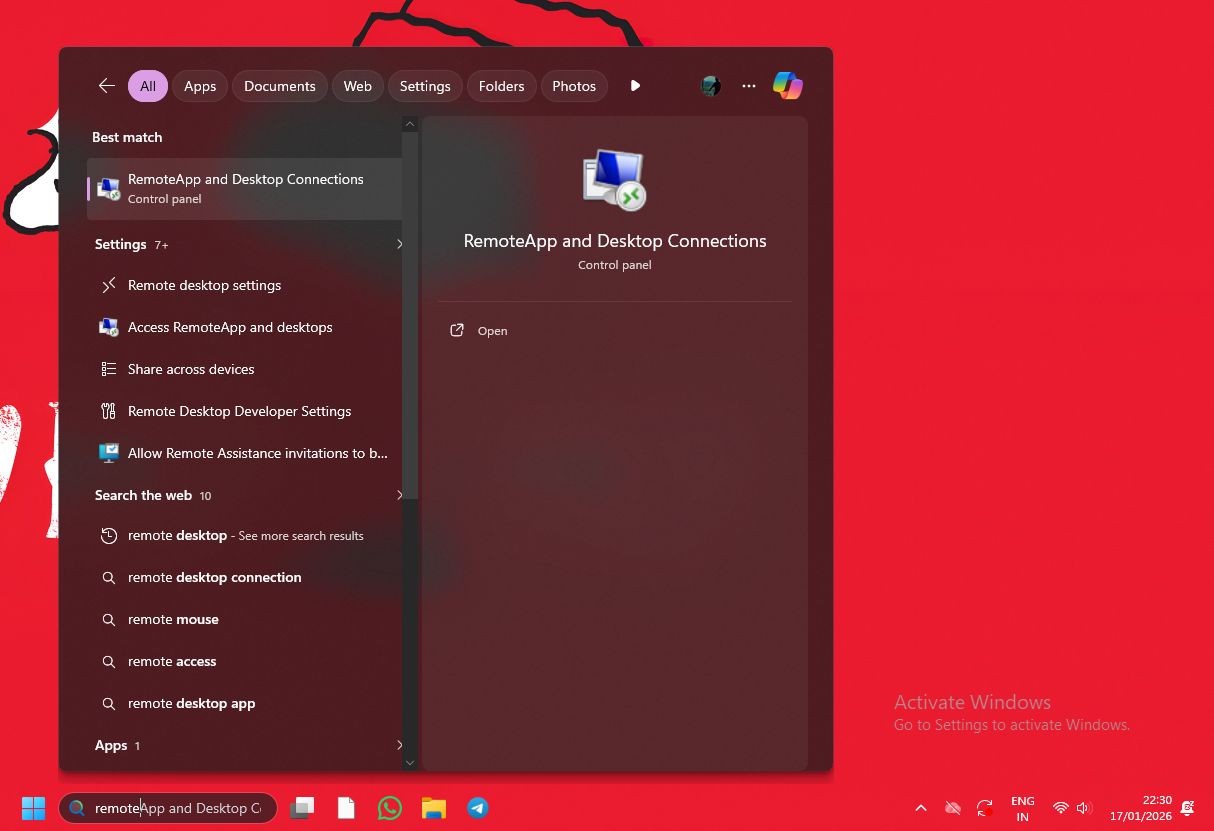Open Remote desktop settings result

[204, 285]
